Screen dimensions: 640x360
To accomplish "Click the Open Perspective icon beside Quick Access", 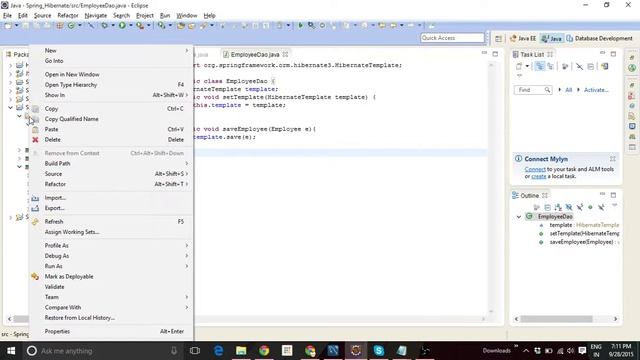I will point(498,38).
